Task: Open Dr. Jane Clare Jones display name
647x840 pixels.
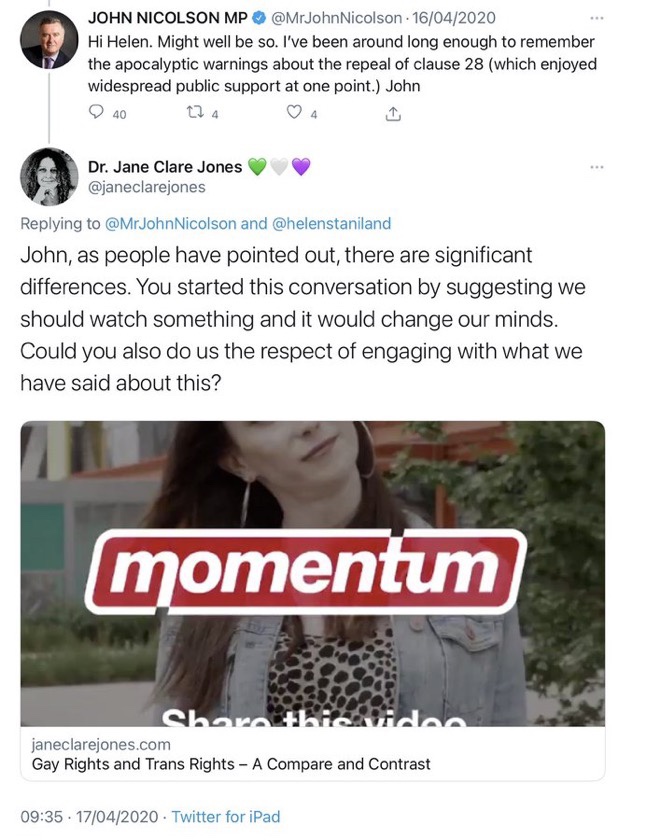Action: 165,167
